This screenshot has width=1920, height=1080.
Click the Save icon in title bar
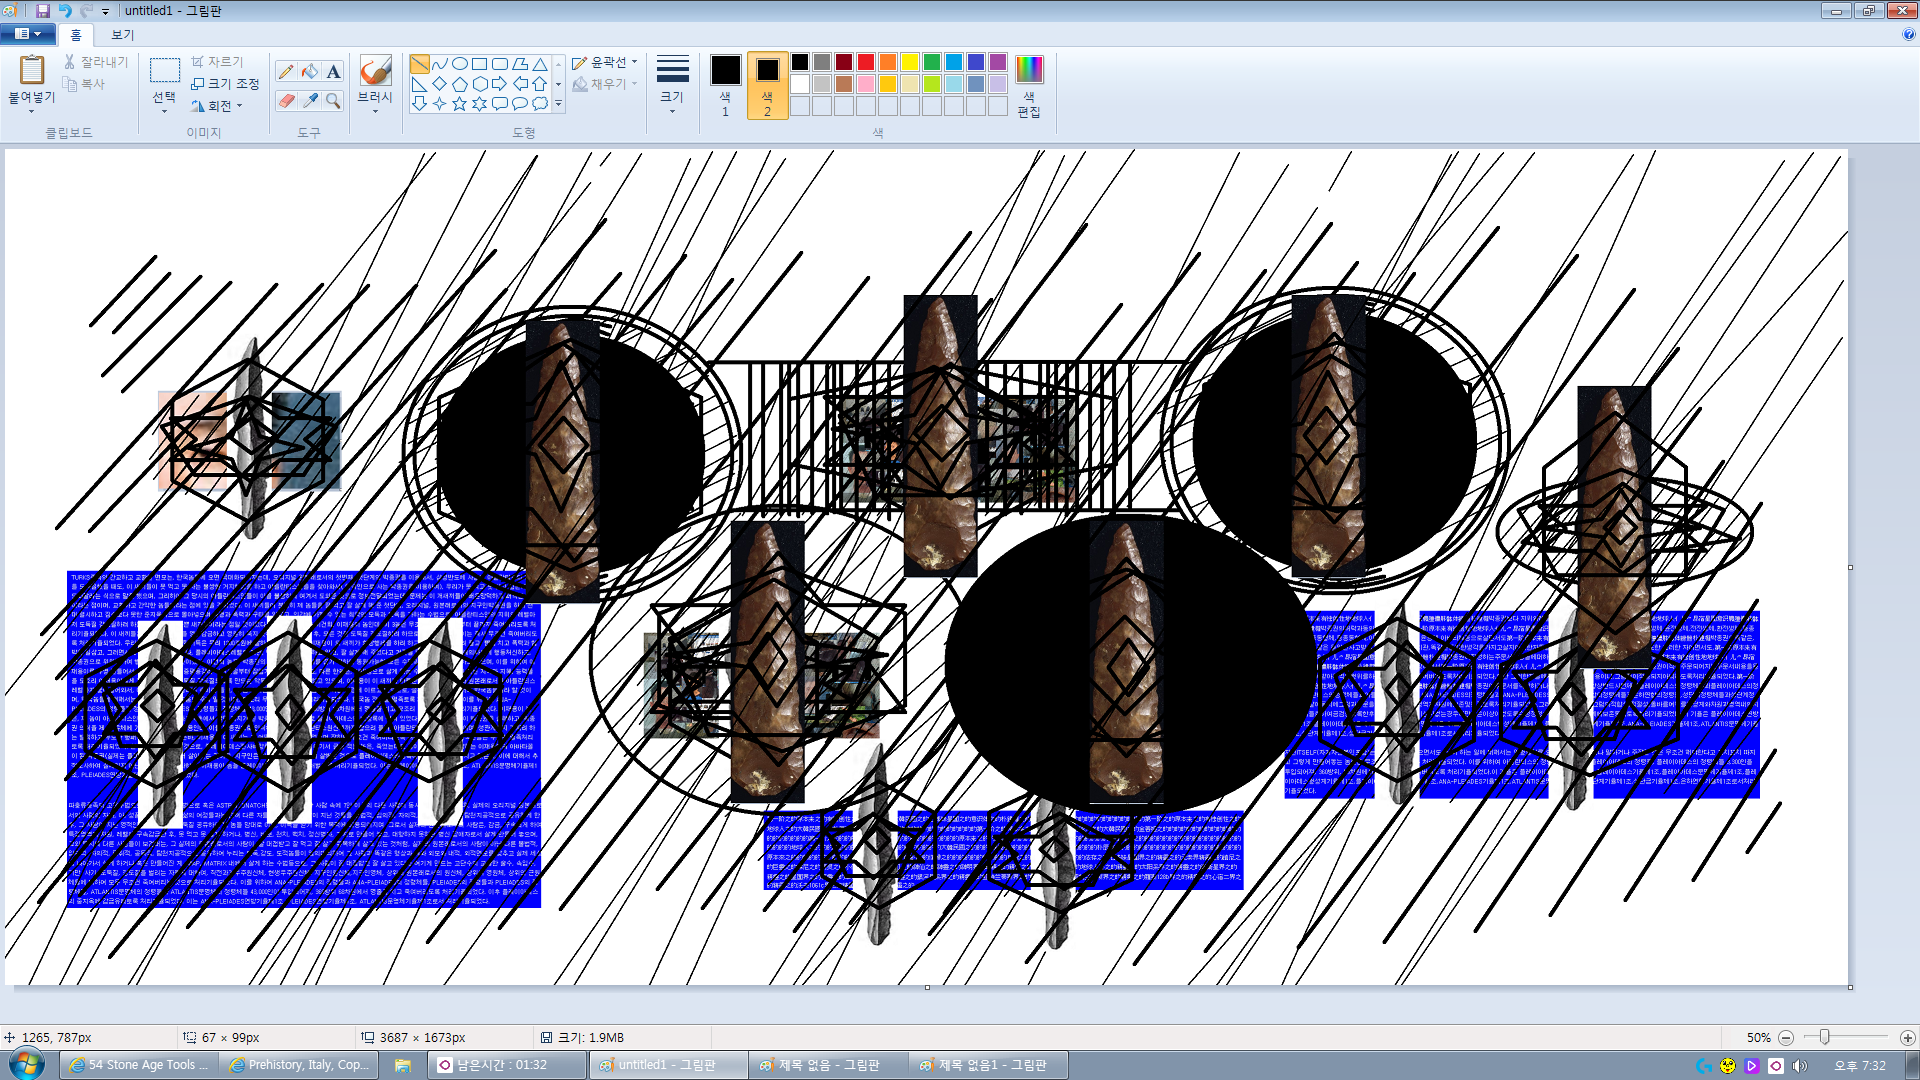42,10
